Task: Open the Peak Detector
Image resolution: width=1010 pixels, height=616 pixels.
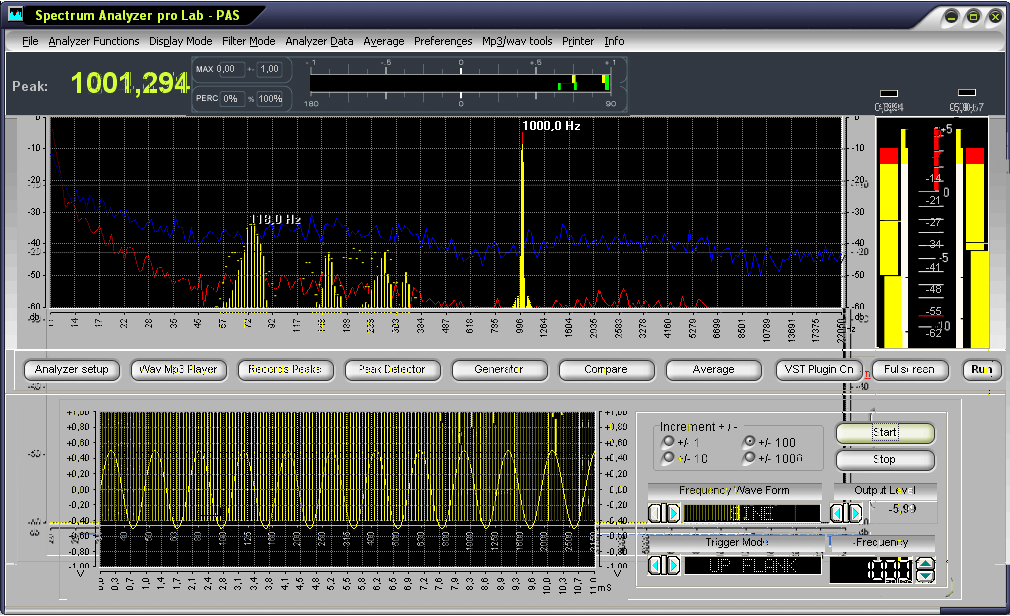Action: (392, 370)
